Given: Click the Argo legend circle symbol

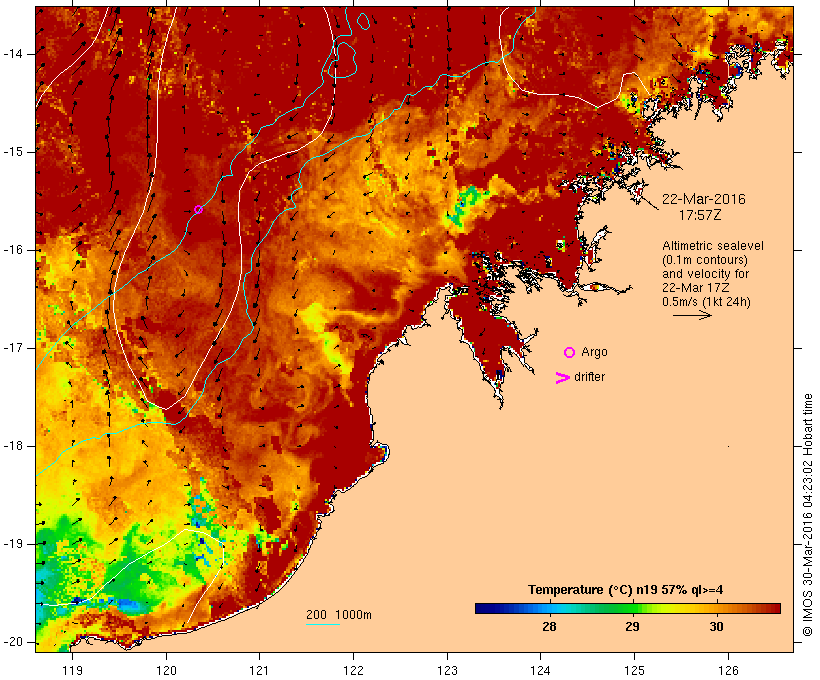Looking at the screenshot, I should click(570, 353).
